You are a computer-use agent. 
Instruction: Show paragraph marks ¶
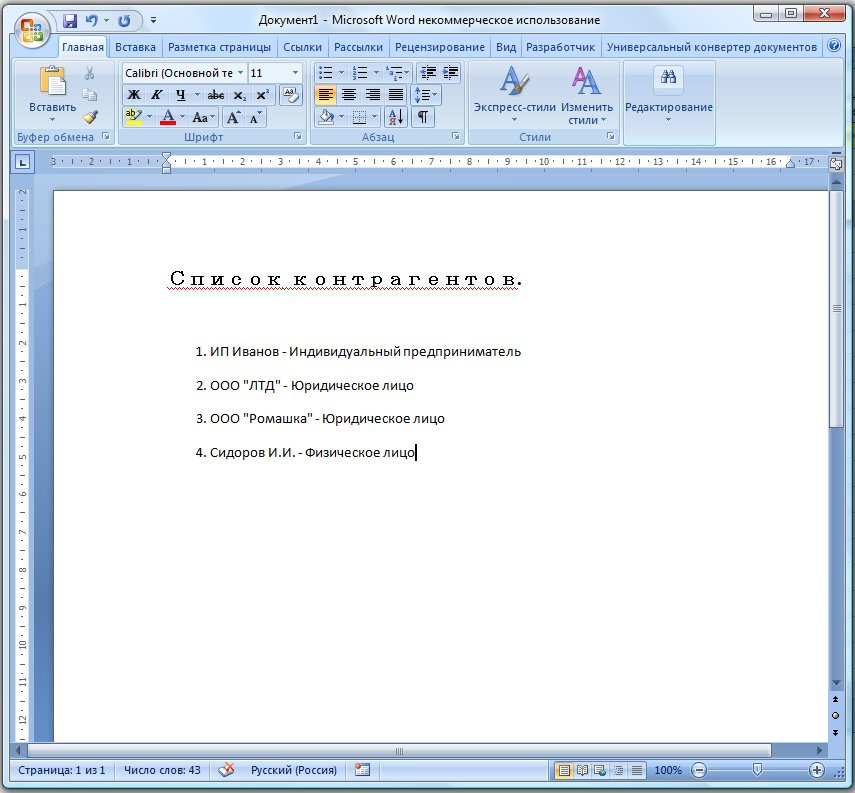click(423, 117)
